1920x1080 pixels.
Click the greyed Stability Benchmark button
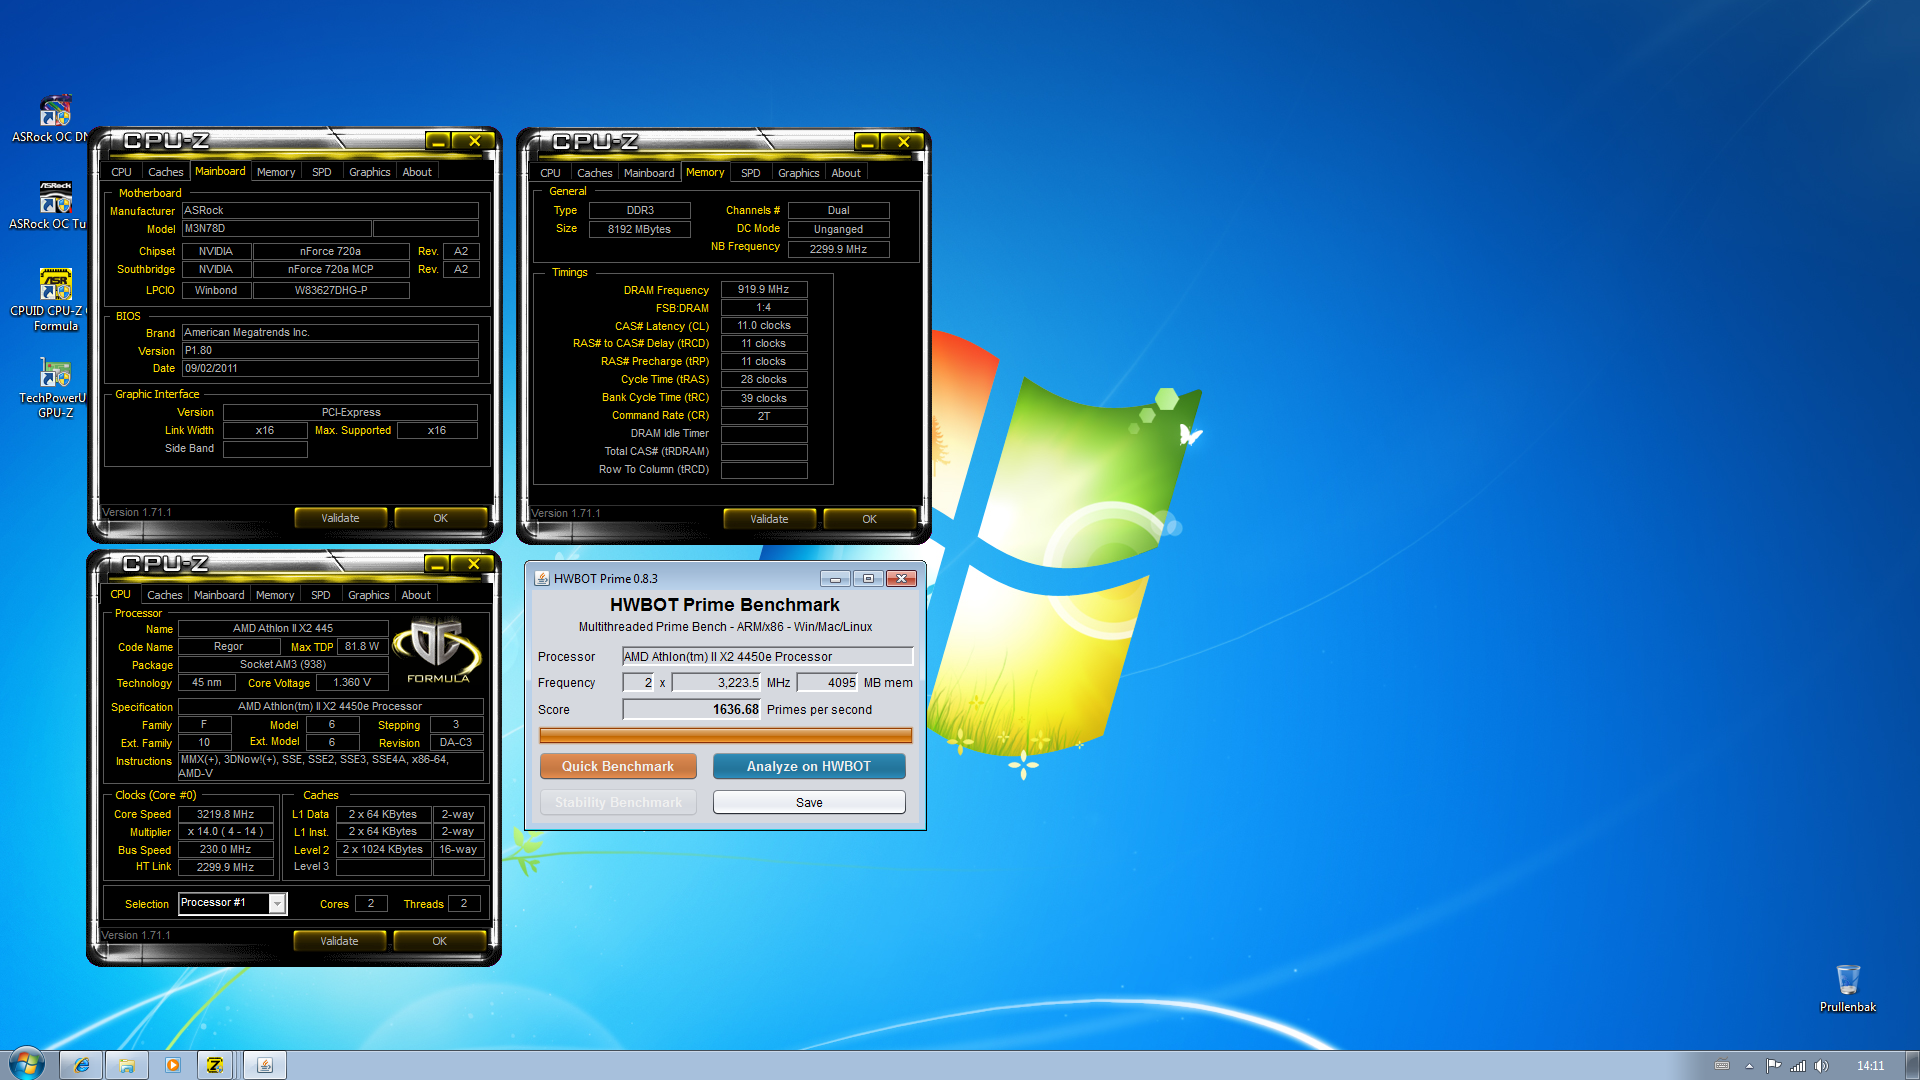[x=618, y=802]
